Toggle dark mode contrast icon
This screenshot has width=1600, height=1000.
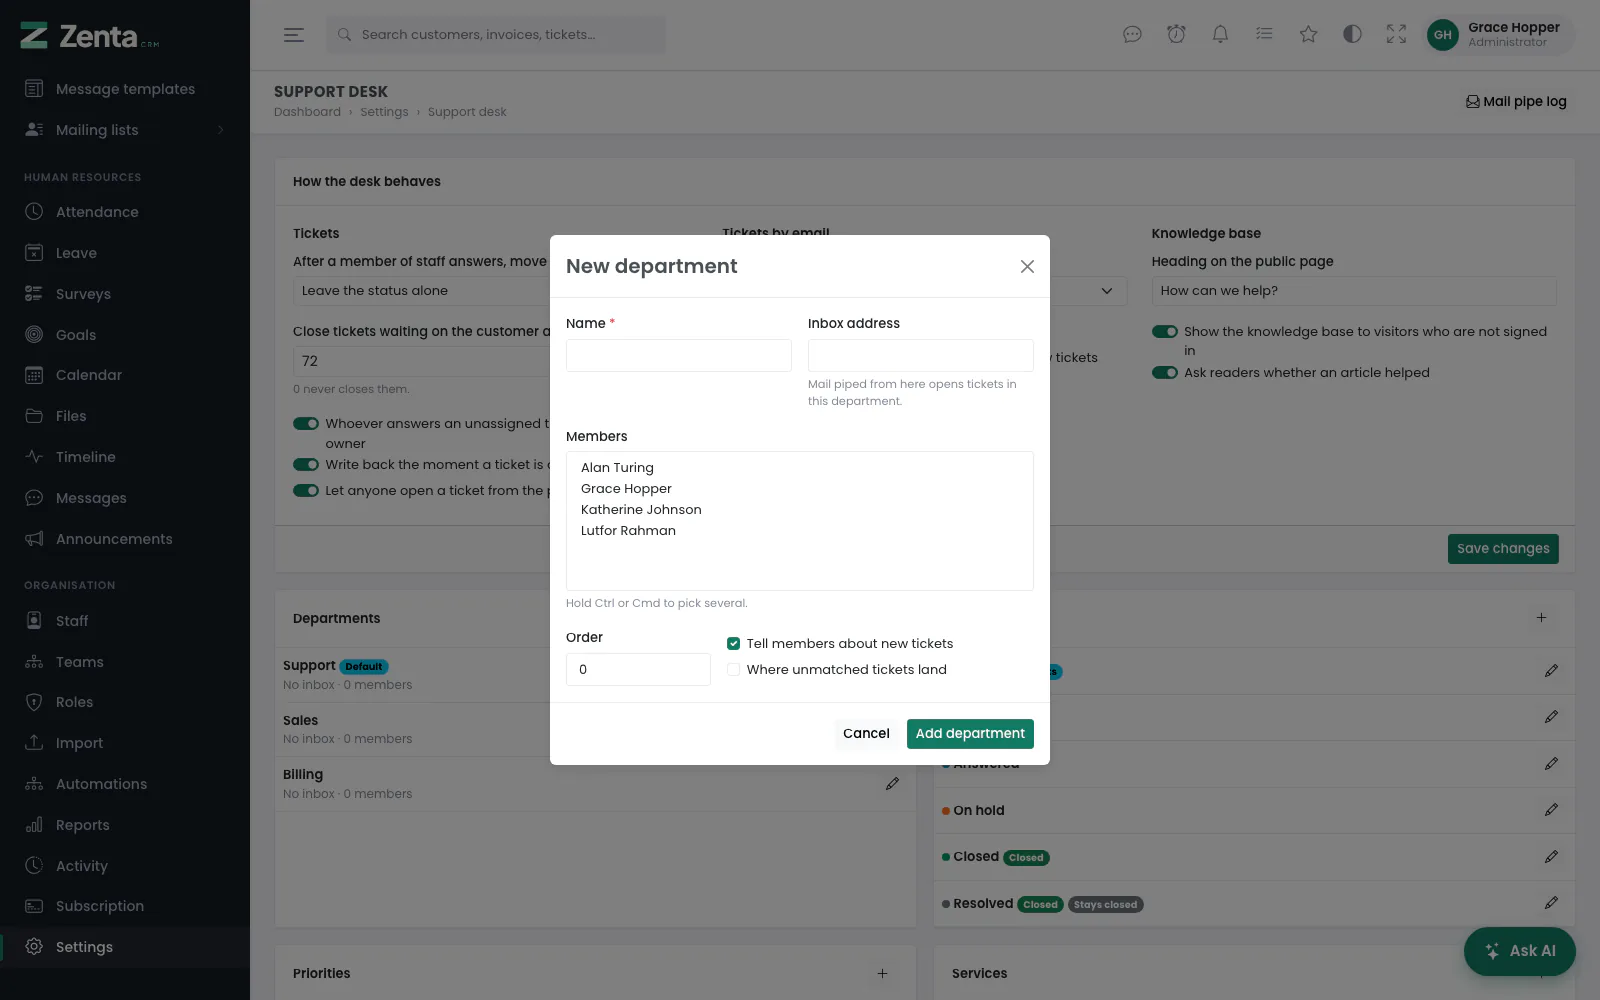coord(1352,35)
